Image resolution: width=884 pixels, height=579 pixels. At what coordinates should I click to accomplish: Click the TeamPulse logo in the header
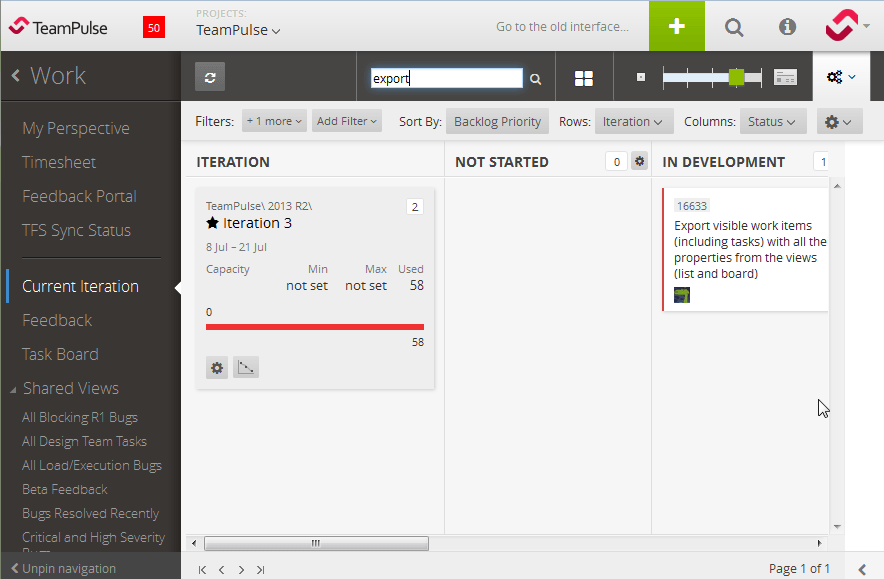click(x=58, y=27)
